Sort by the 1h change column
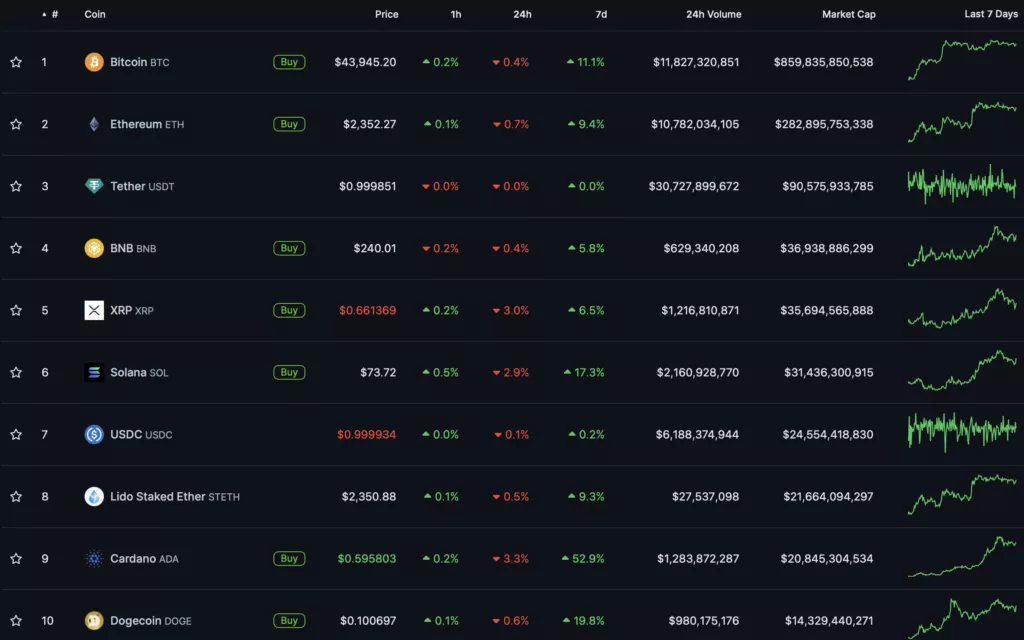The width and height of the screenshot is (1024, 640). (456, 14)
